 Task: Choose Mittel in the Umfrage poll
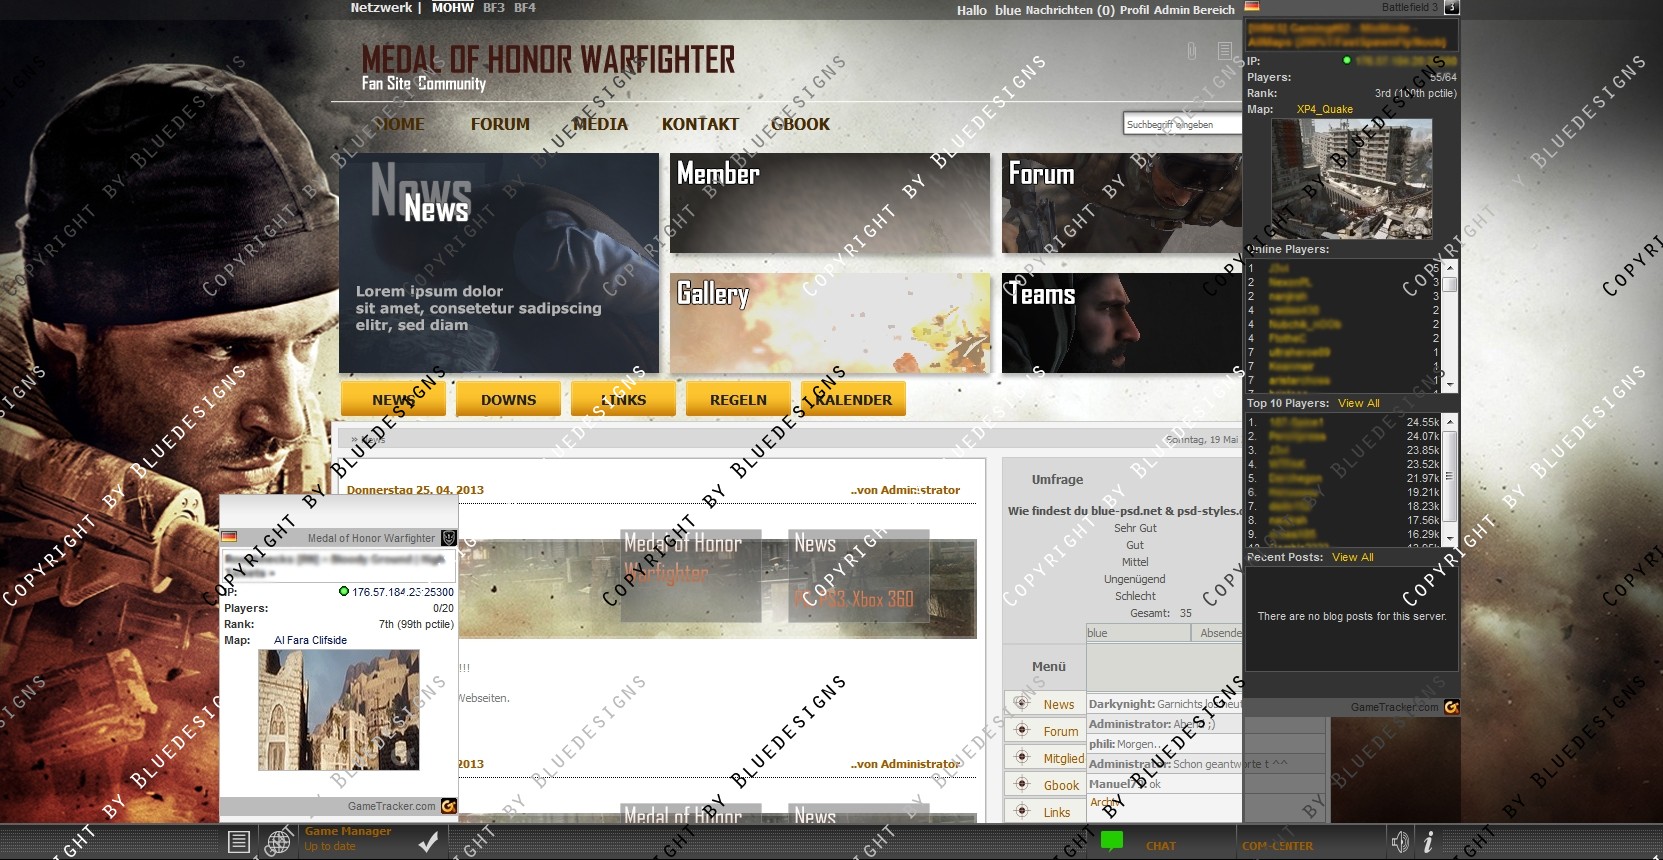1135,562
